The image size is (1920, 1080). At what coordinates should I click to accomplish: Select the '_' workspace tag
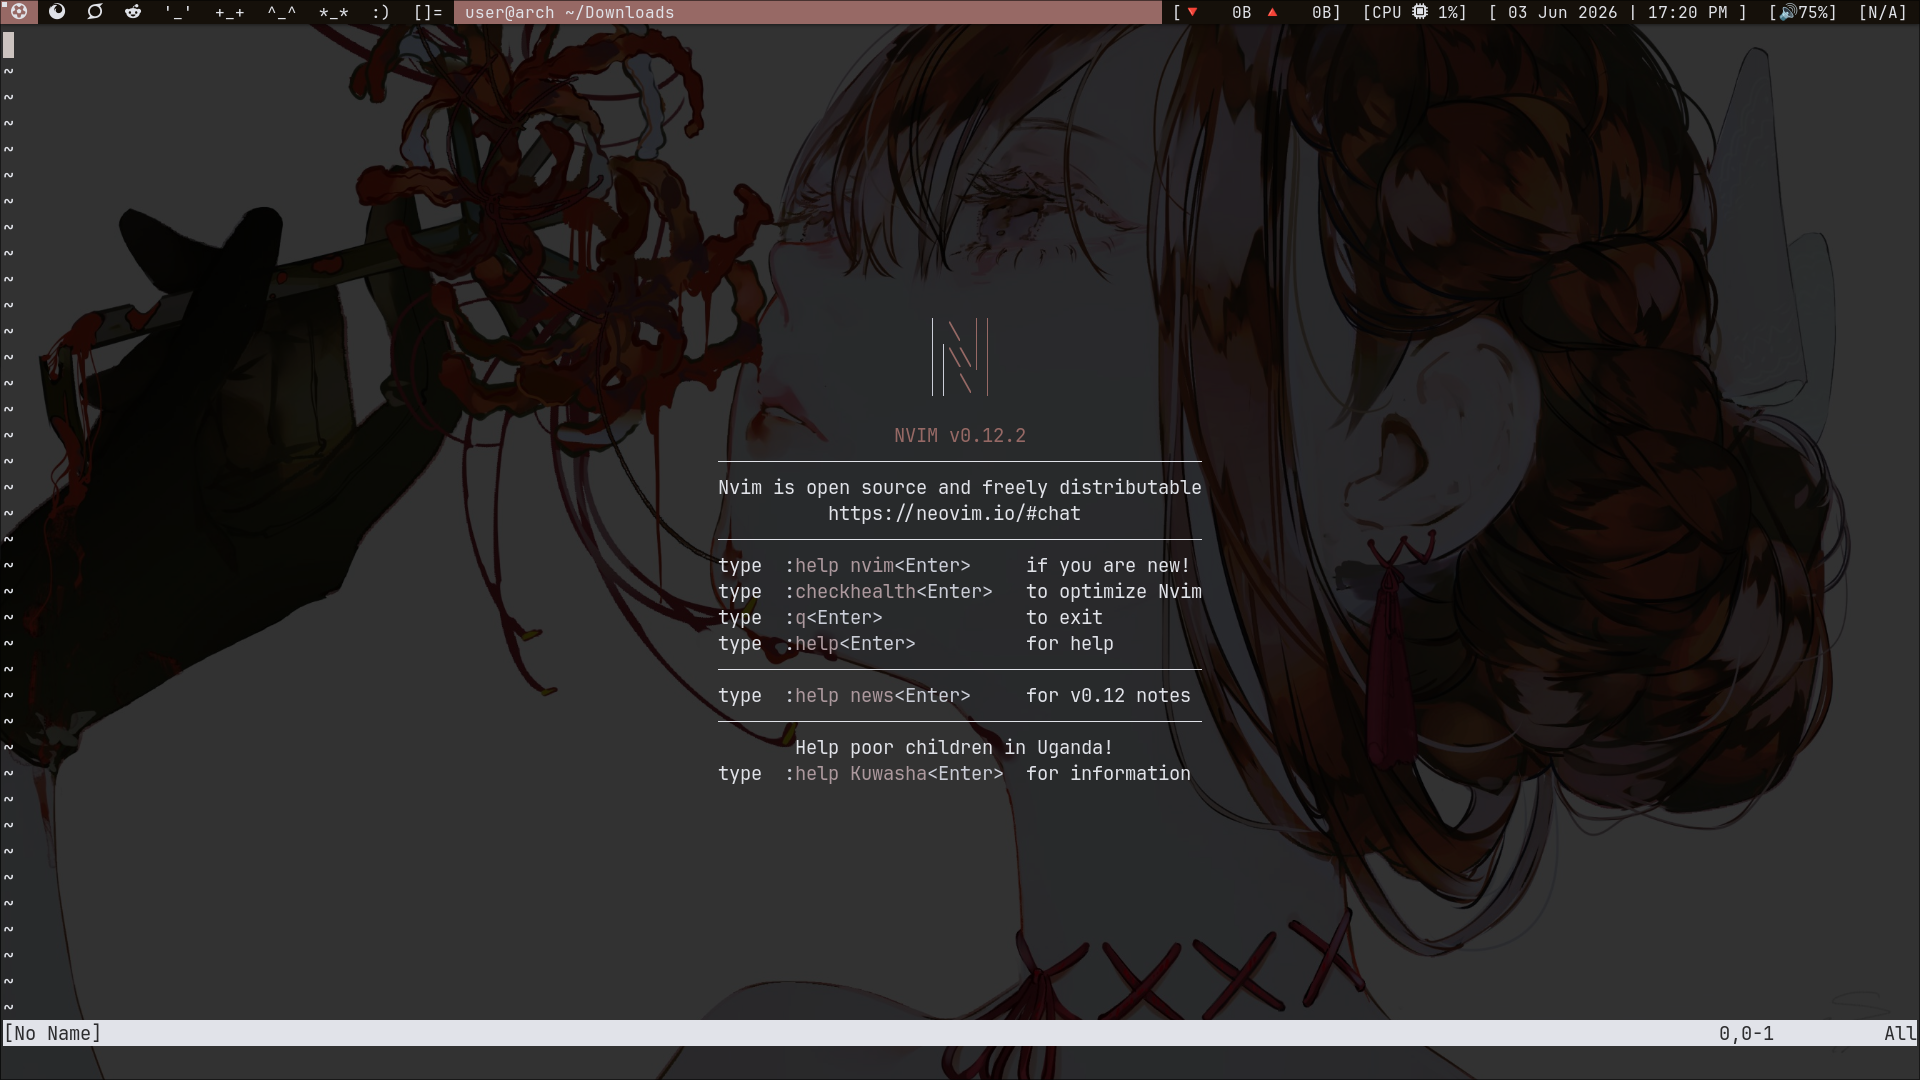pos(178,12)
